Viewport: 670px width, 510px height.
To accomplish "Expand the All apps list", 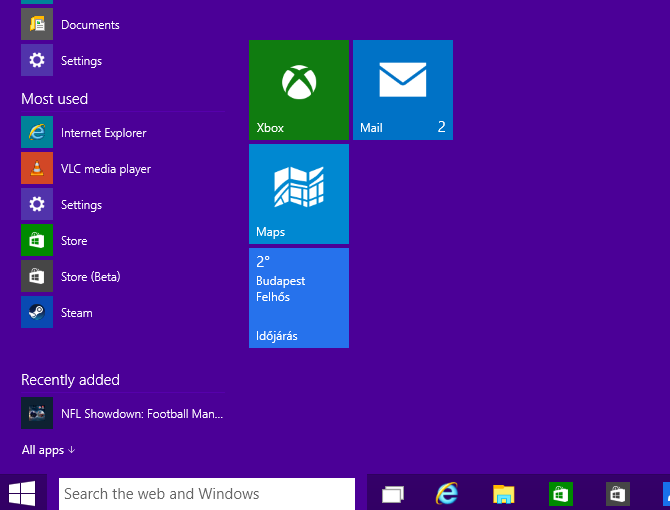I will [x=48, y=450].
